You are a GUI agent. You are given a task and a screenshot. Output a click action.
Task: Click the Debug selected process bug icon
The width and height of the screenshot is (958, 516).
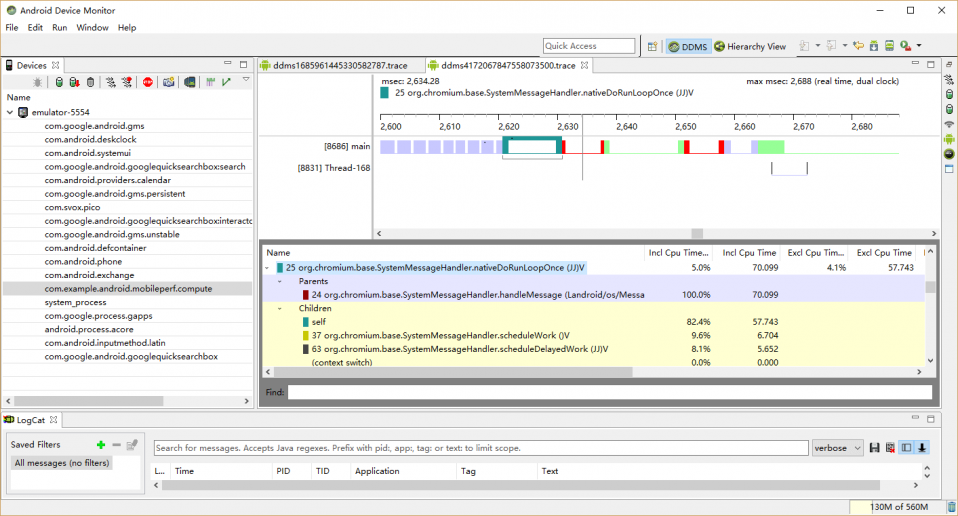click(x=38, y=82)
